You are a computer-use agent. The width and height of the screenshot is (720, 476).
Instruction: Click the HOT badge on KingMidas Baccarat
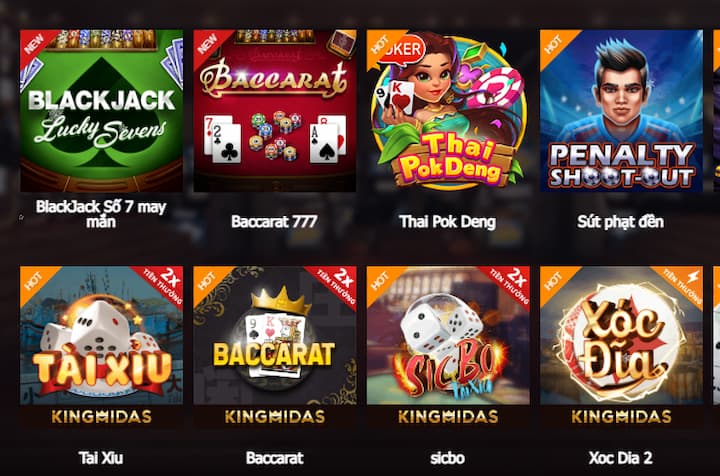tap(207, 280)
